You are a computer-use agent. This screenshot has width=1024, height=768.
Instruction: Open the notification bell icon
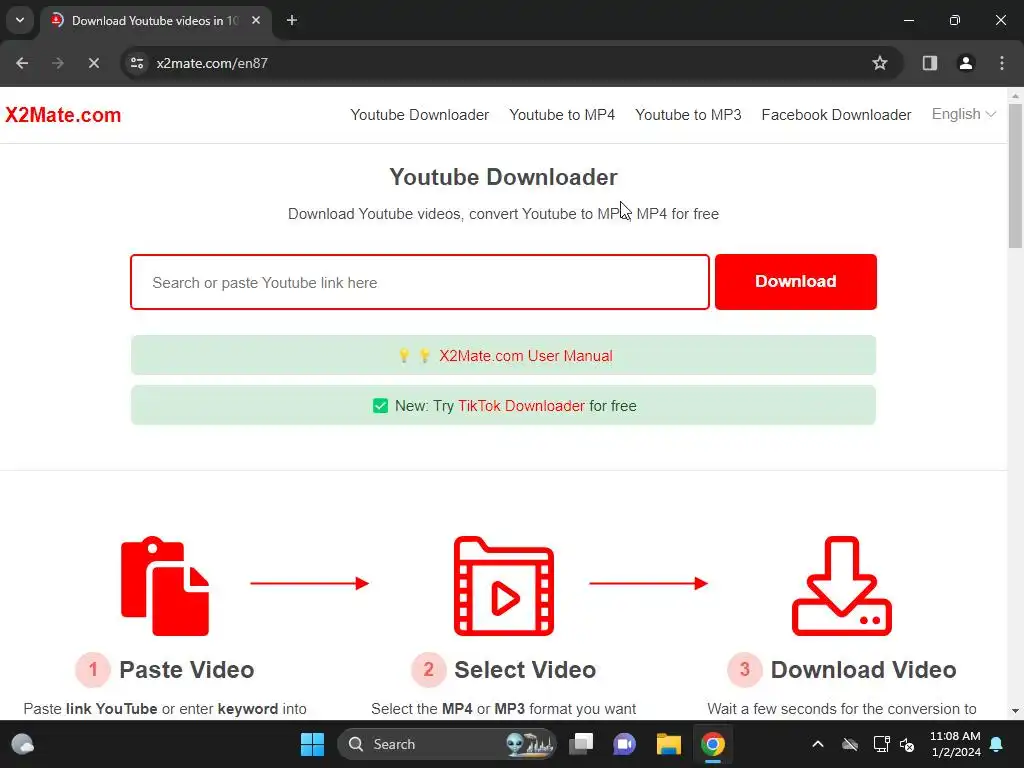(997, 744)
